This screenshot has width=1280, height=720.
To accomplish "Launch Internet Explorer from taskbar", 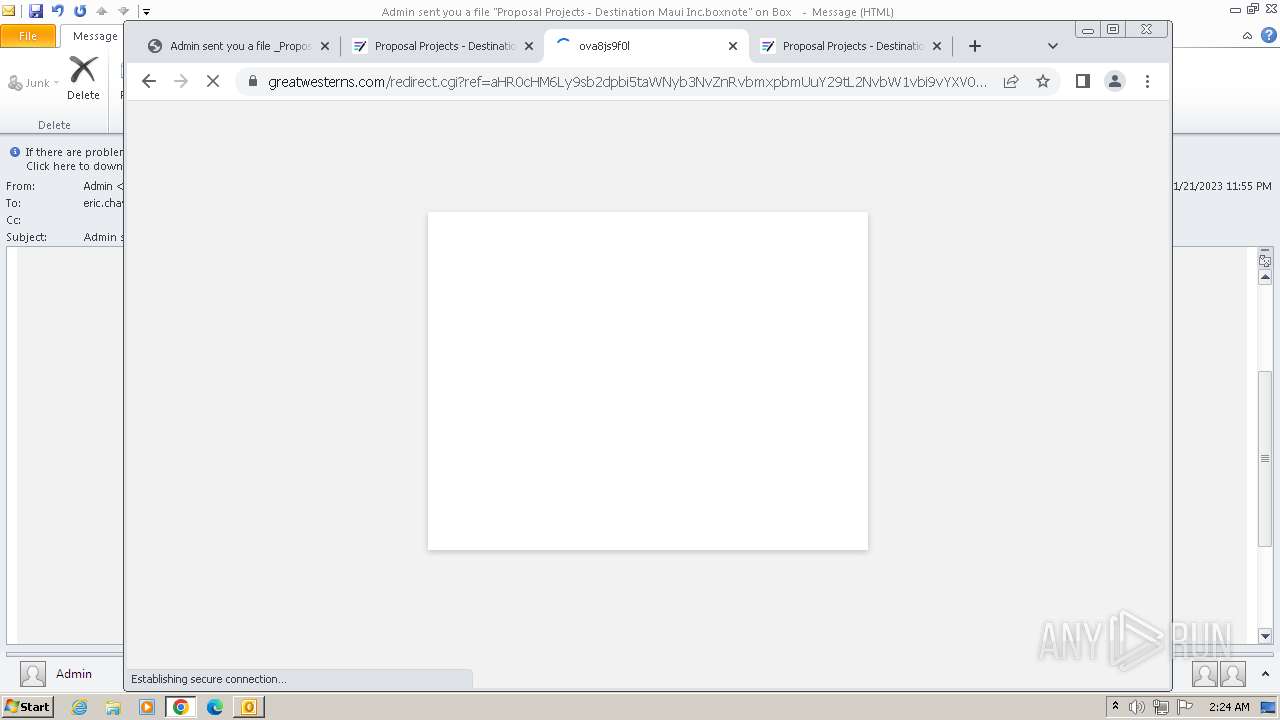I will coord(79,707).
